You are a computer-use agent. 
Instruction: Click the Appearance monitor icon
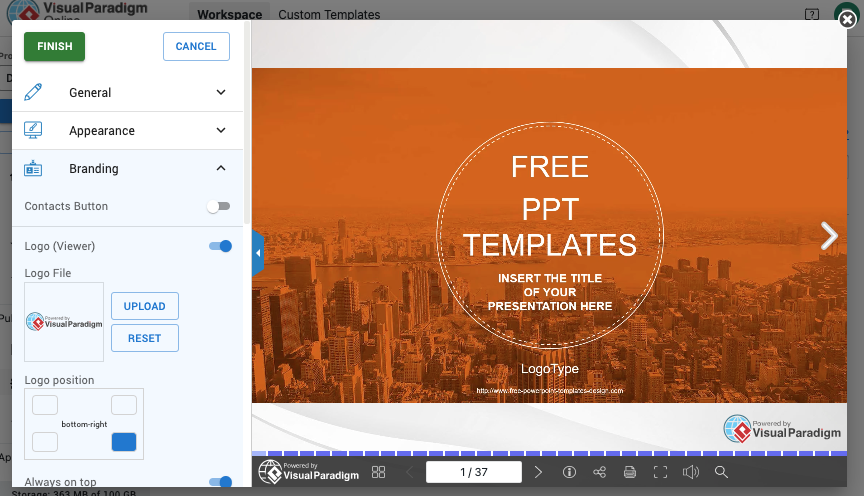[33, 130]
